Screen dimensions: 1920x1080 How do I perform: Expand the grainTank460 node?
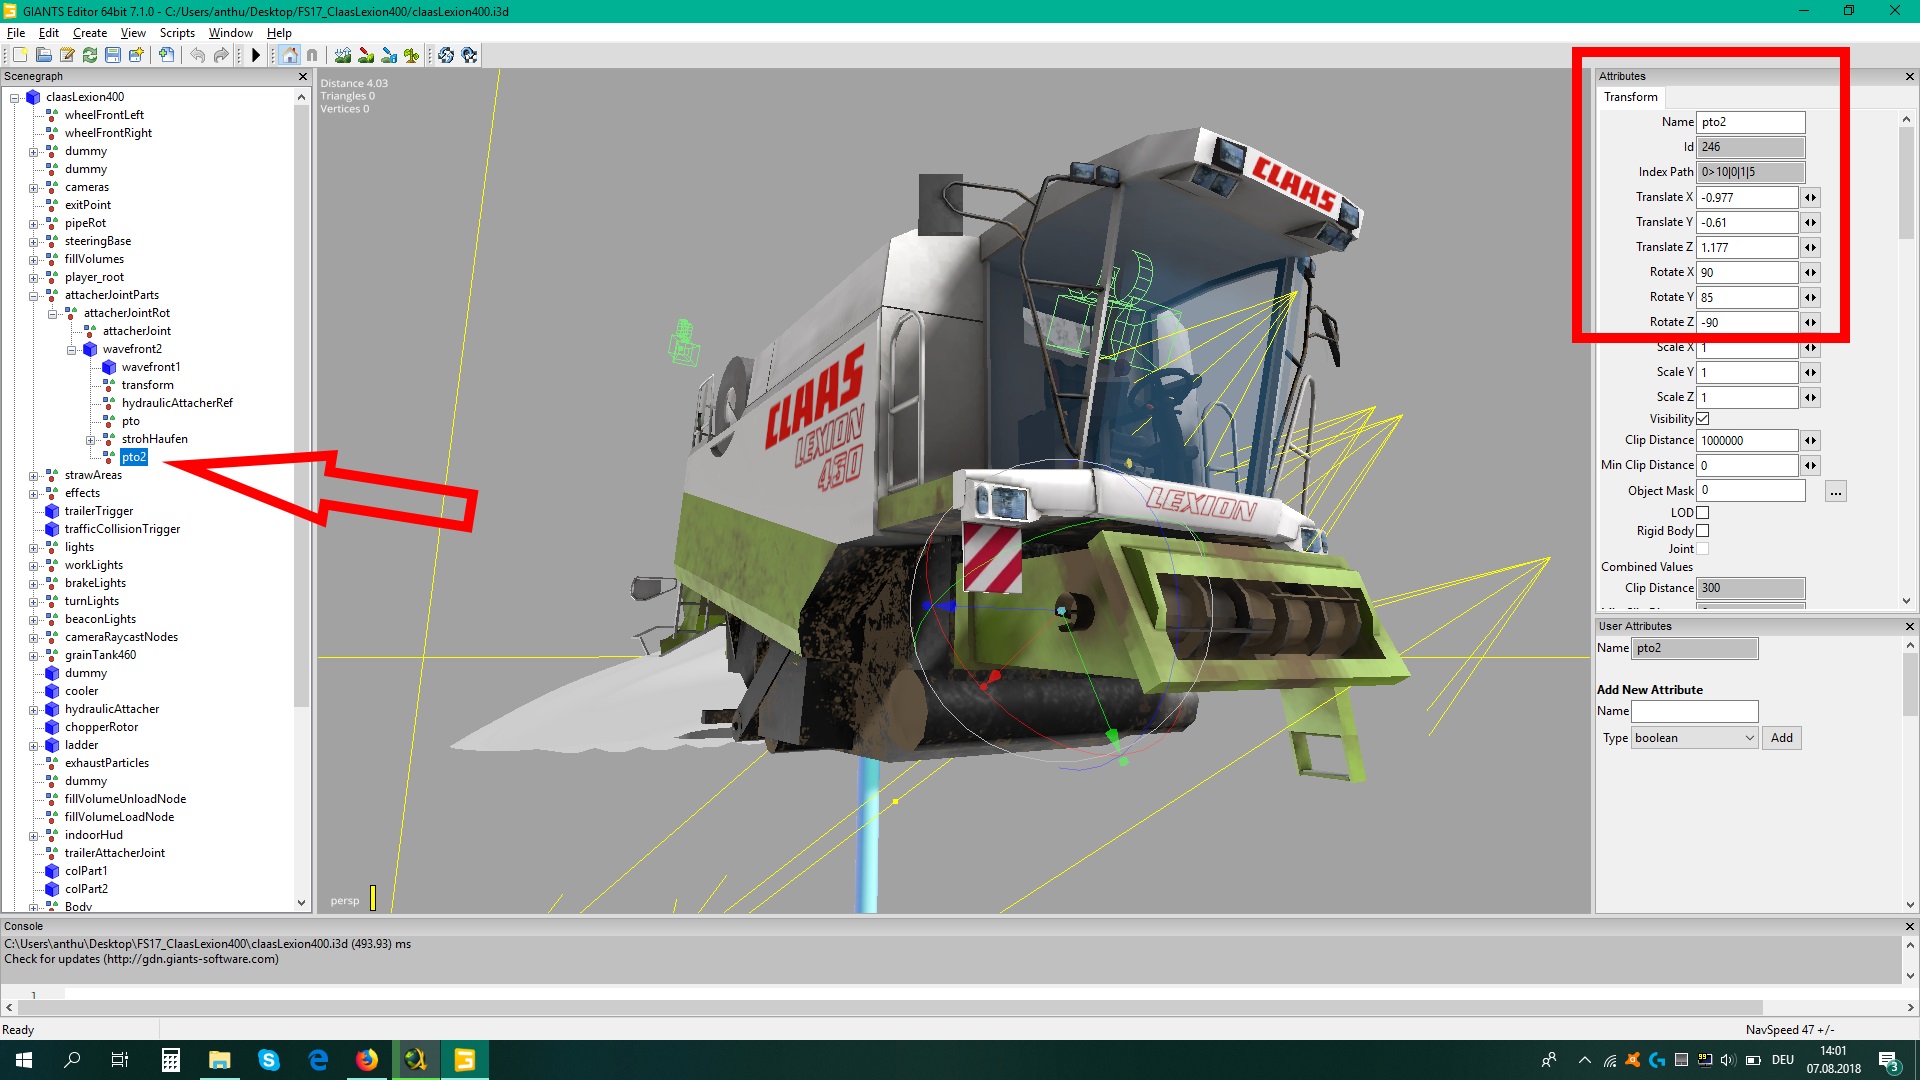pos(34,656)
